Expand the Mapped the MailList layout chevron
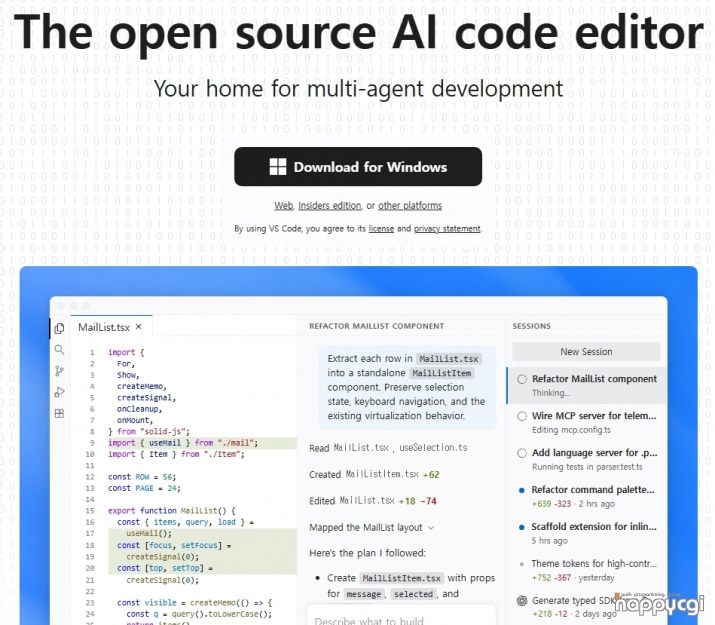The height and width of the screenshot is (625, 715). tap(431, 528)
